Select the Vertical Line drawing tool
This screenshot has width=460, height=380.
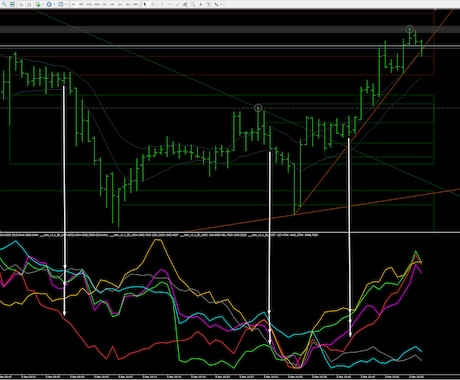click(x=162, y=4)
